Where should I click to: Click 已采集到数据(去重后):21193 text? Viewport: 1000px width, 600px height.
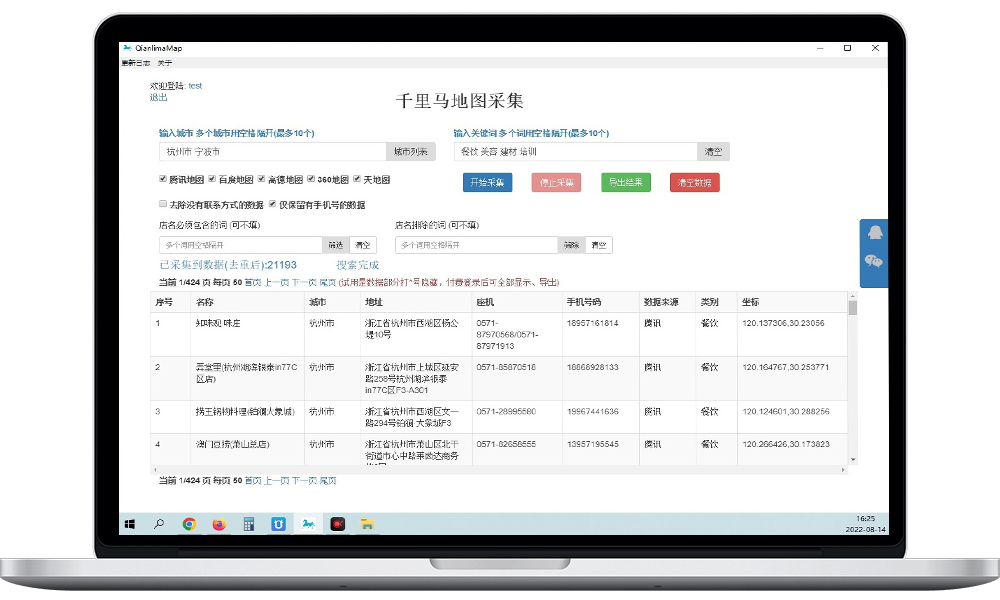pos(228,265)
